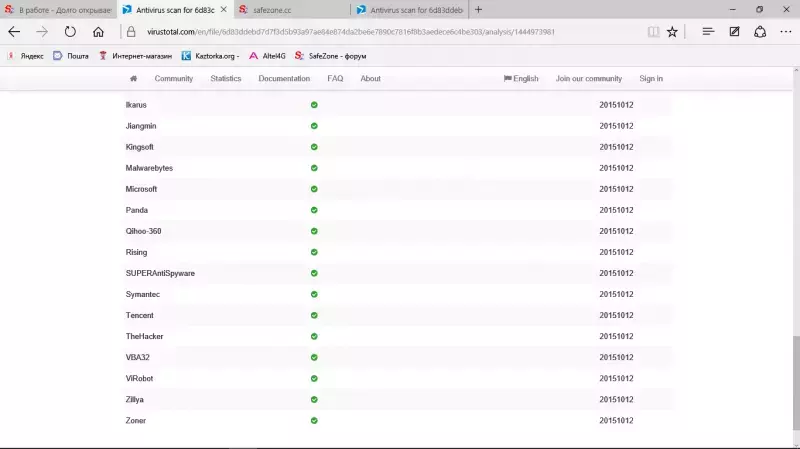Click green check icon in Kingsoft row
800x449 pixels.
click(314, 147)
